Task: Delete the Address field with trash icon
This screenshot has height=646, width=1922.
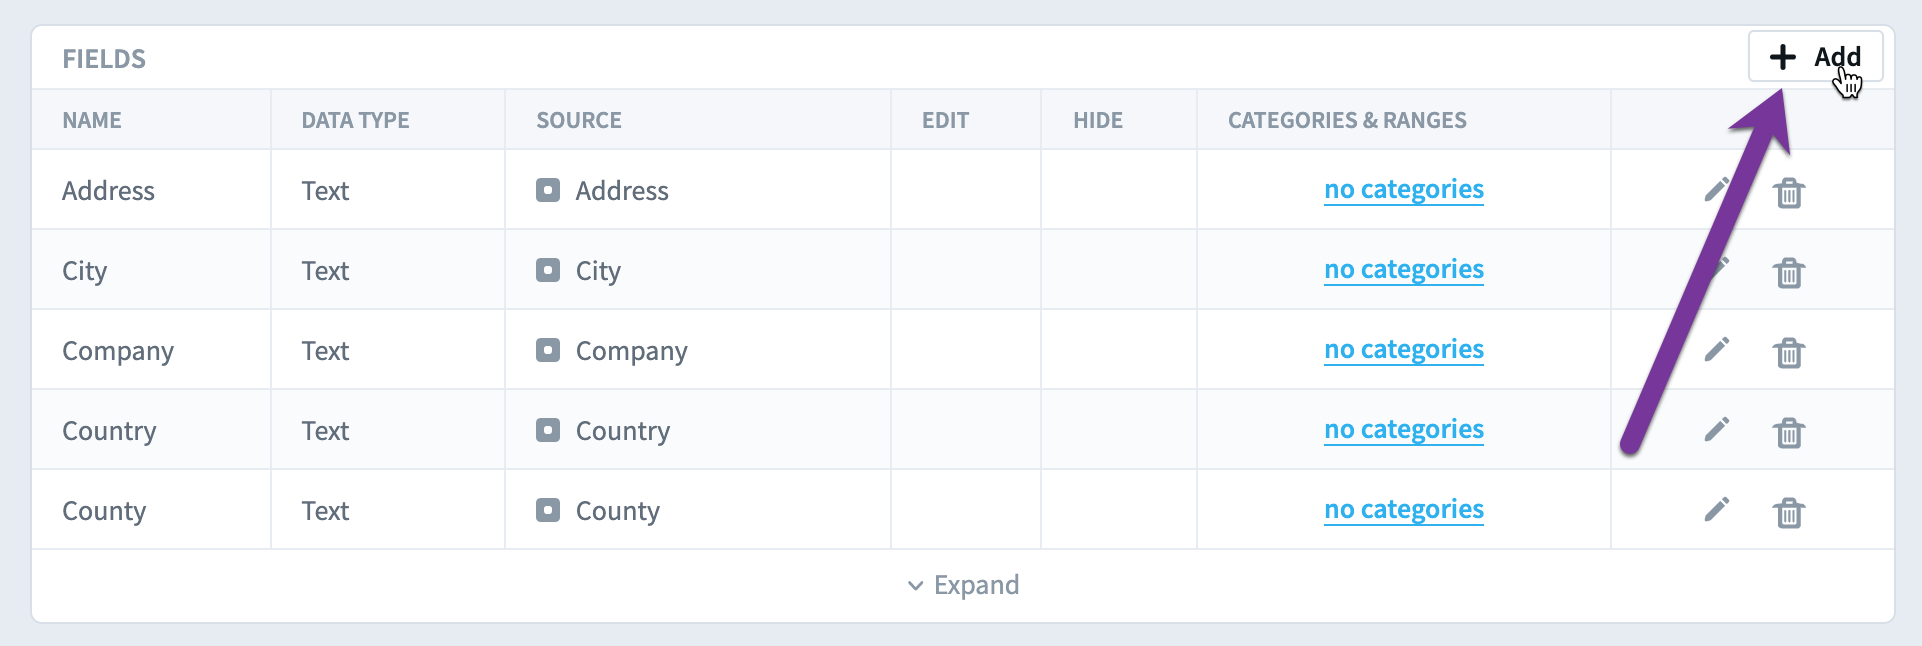Action: (x=1789, y=192)
